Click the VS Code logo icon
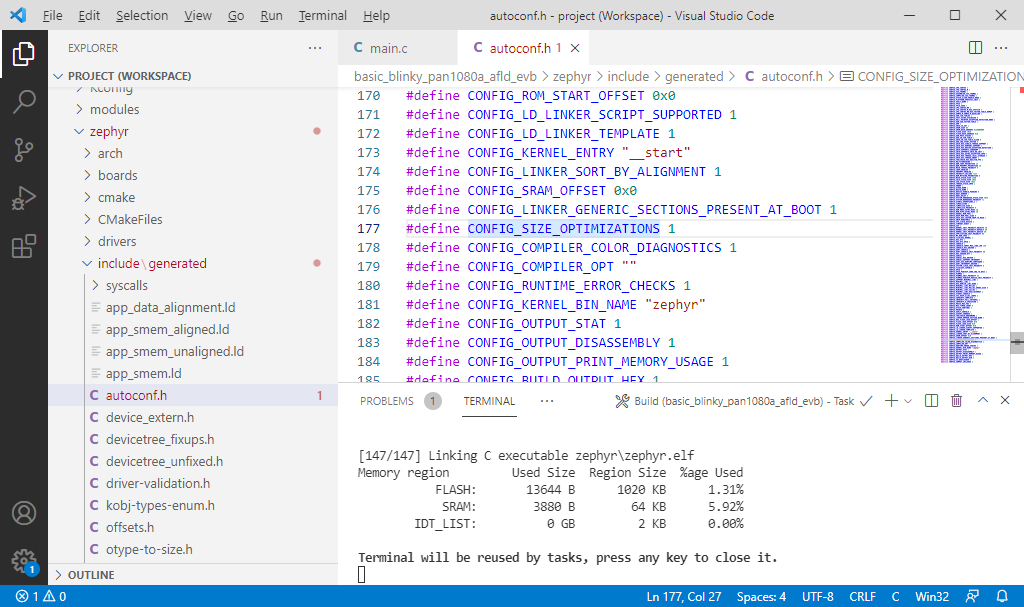Viewport: 1024px width, 607px height. (x=18, y=15)
